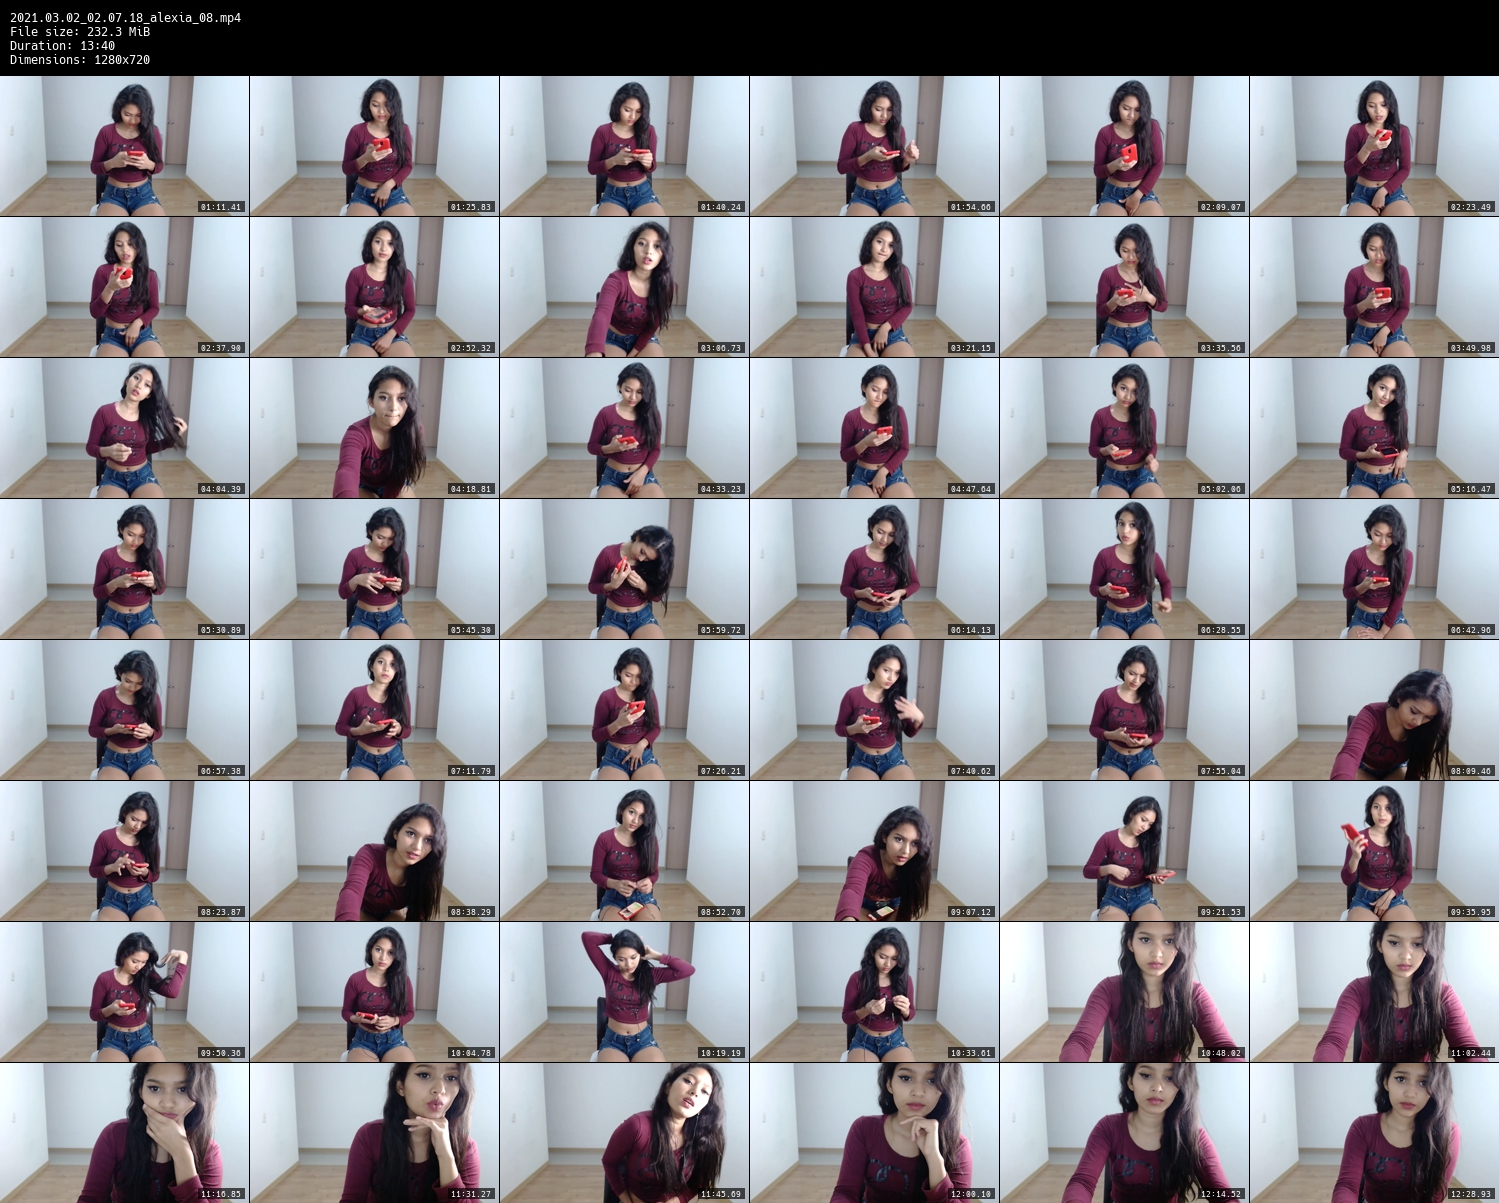Select the frame at 01:40.24

(x=624, y=146)
